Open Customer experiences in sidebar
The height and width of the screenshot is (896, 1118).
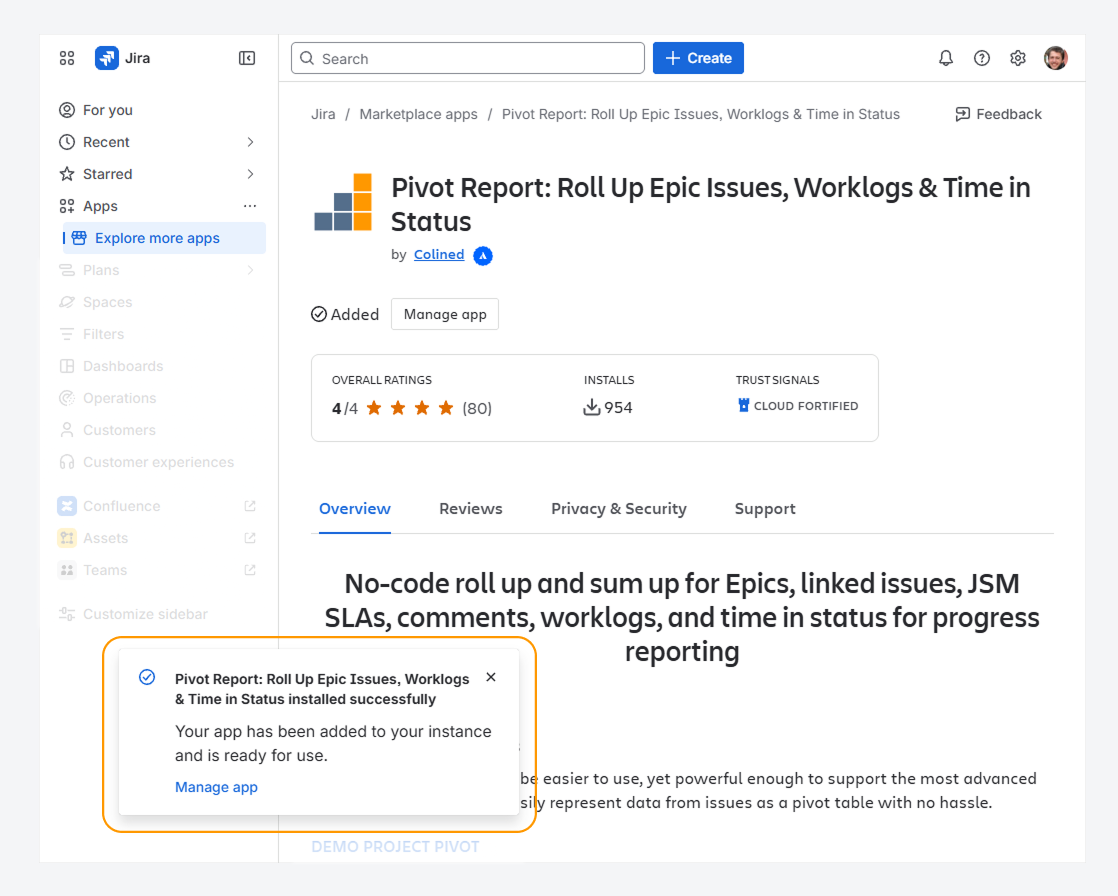coord(158,463)
